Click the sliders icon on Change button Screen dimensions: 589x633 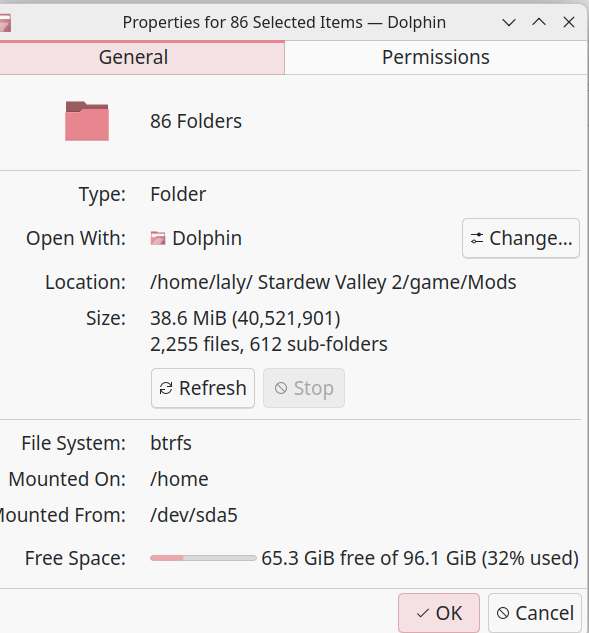pyautogui.click(x=477, y=238)
